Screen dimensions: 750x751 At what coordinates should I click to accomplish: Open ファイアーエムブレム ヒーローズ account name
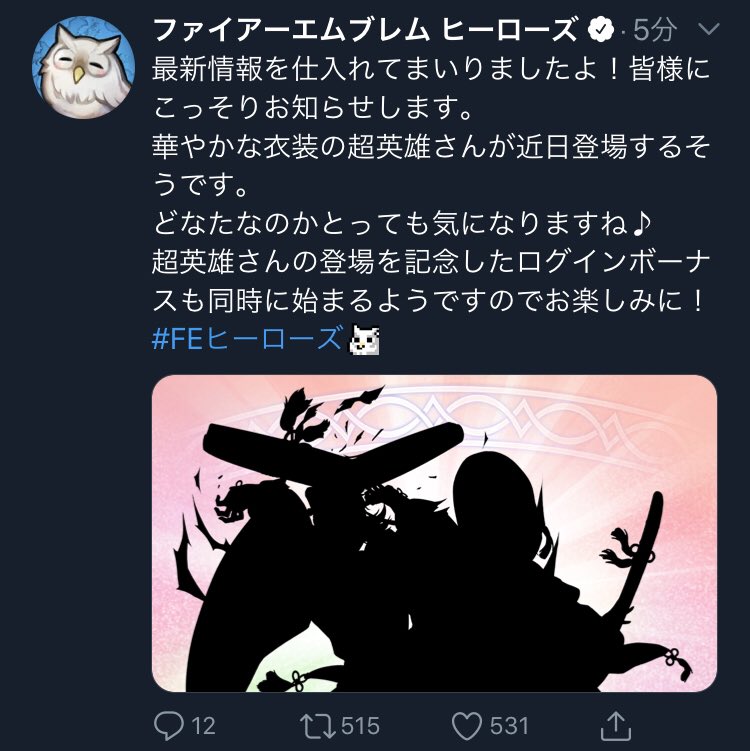[x=365, y=30]
